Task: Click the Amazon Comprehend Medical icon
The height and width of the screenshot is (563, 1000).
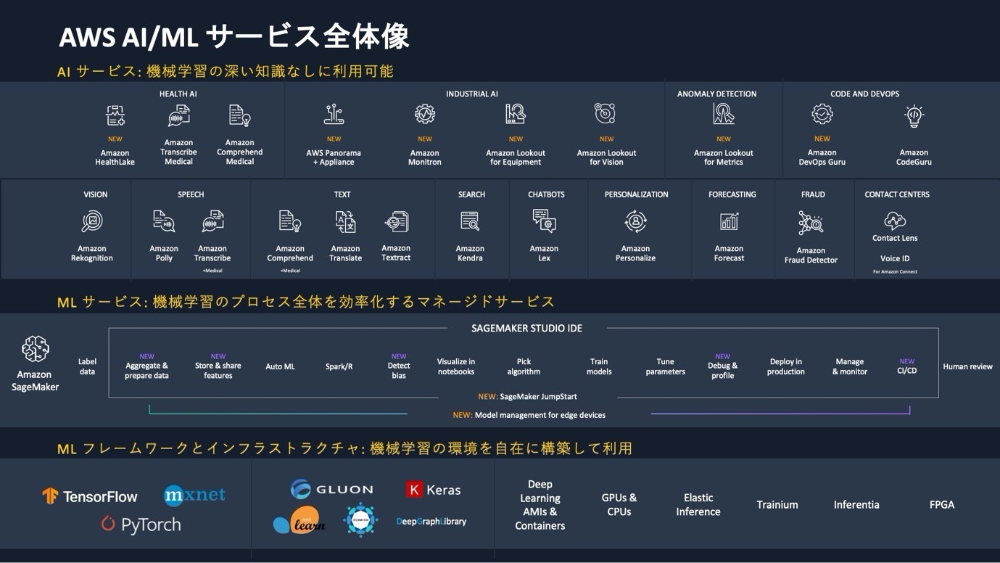Action: pyautogui.click(x=239, y=115)
